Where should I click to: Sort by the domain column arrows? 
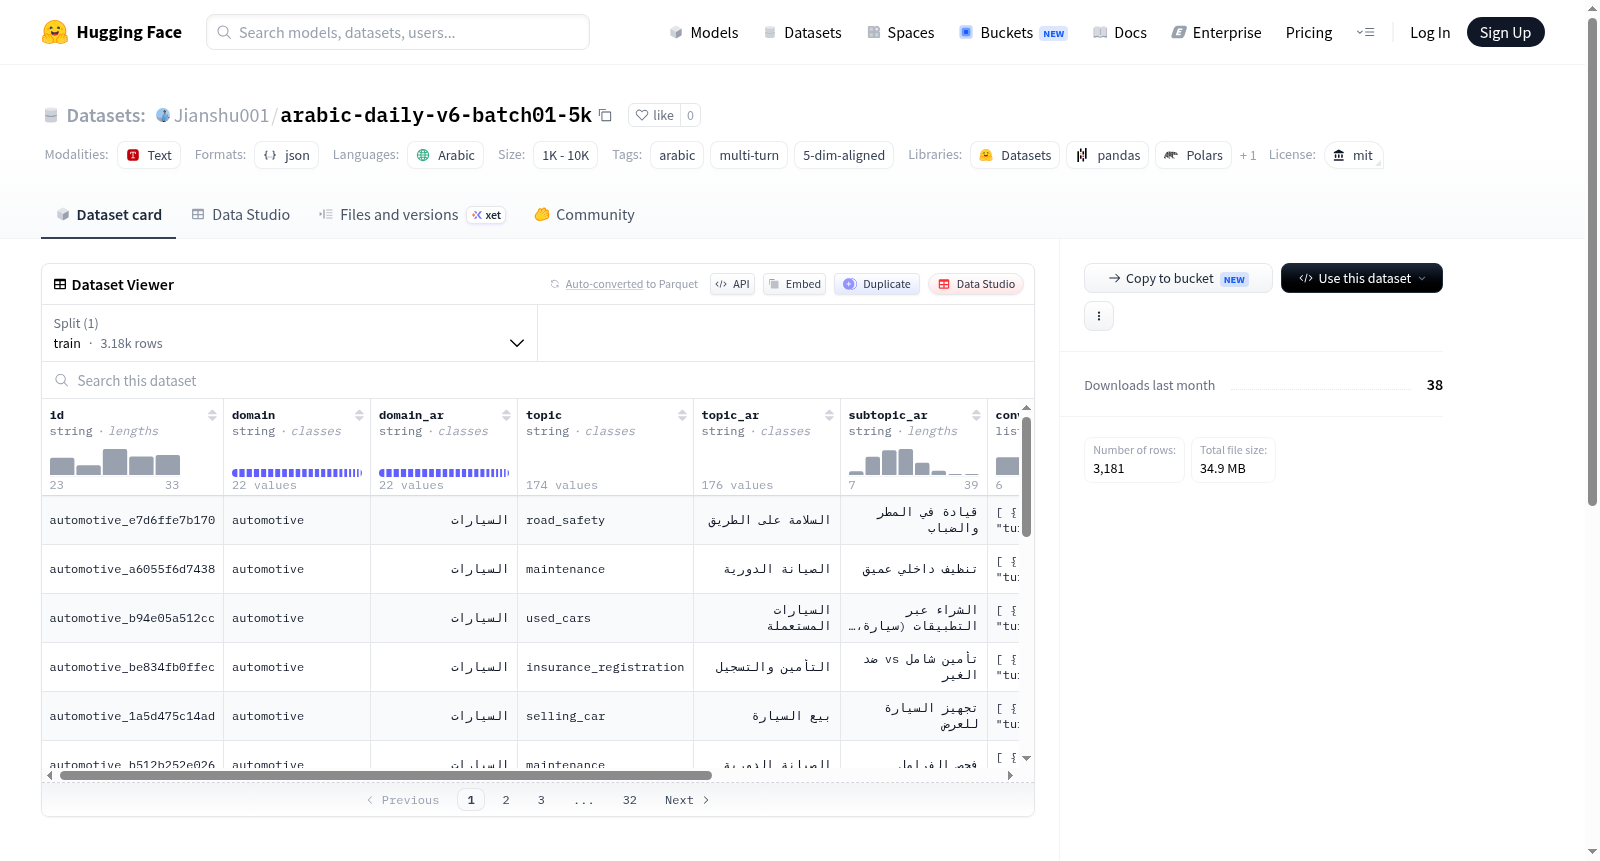359,415
